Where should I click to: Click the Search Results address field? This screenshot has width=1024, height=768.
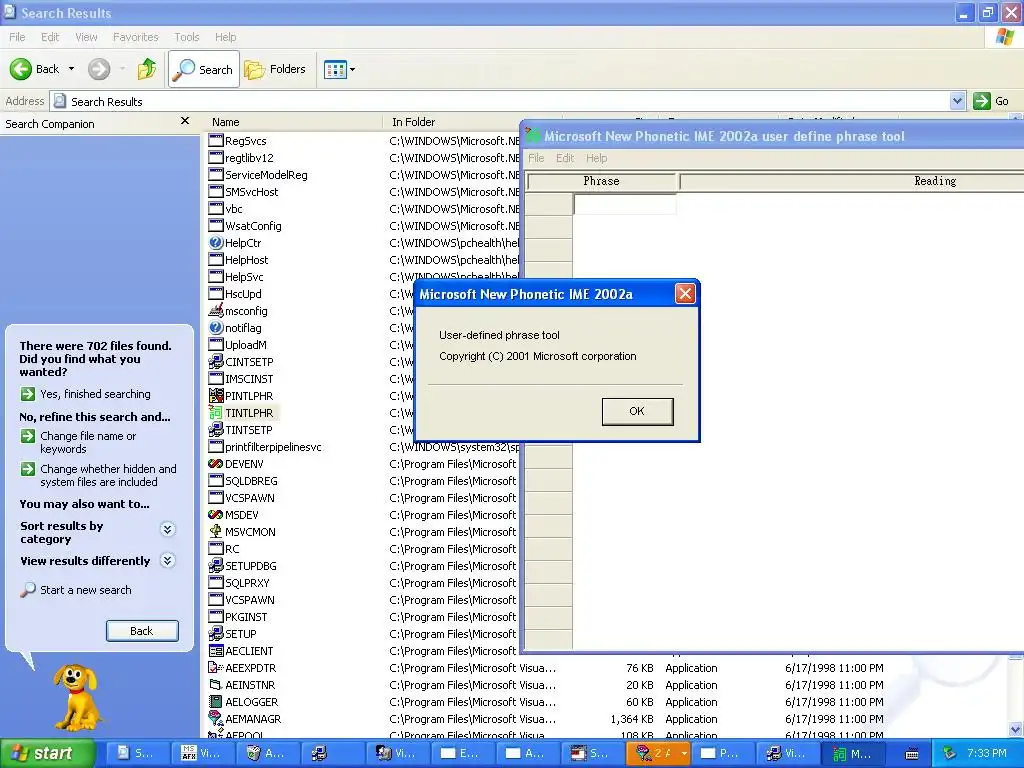click(500, 101)
